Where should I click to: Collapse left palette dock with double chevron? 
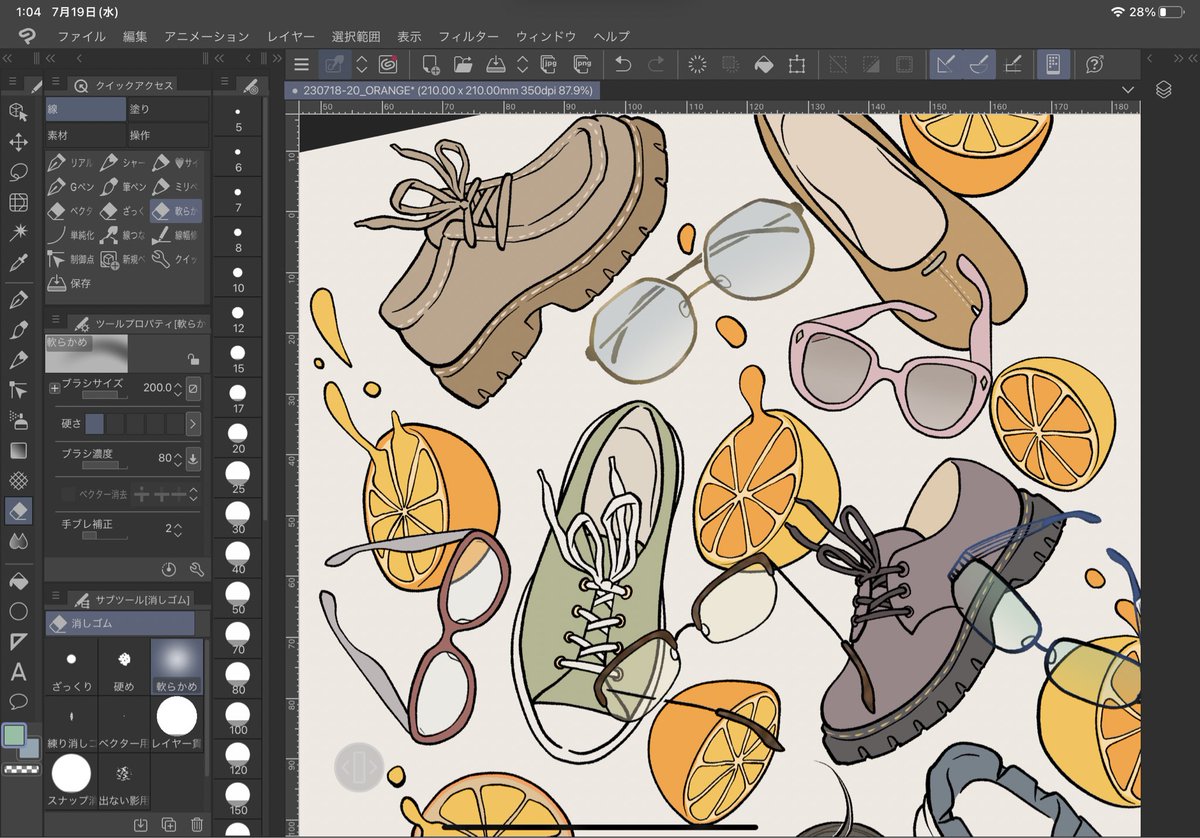tap(7, 59)
